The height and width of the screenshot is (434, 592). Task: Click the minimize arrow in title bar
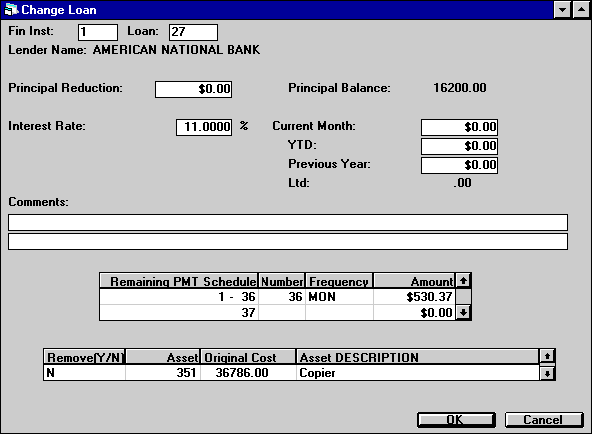click(x=562, y=9)
